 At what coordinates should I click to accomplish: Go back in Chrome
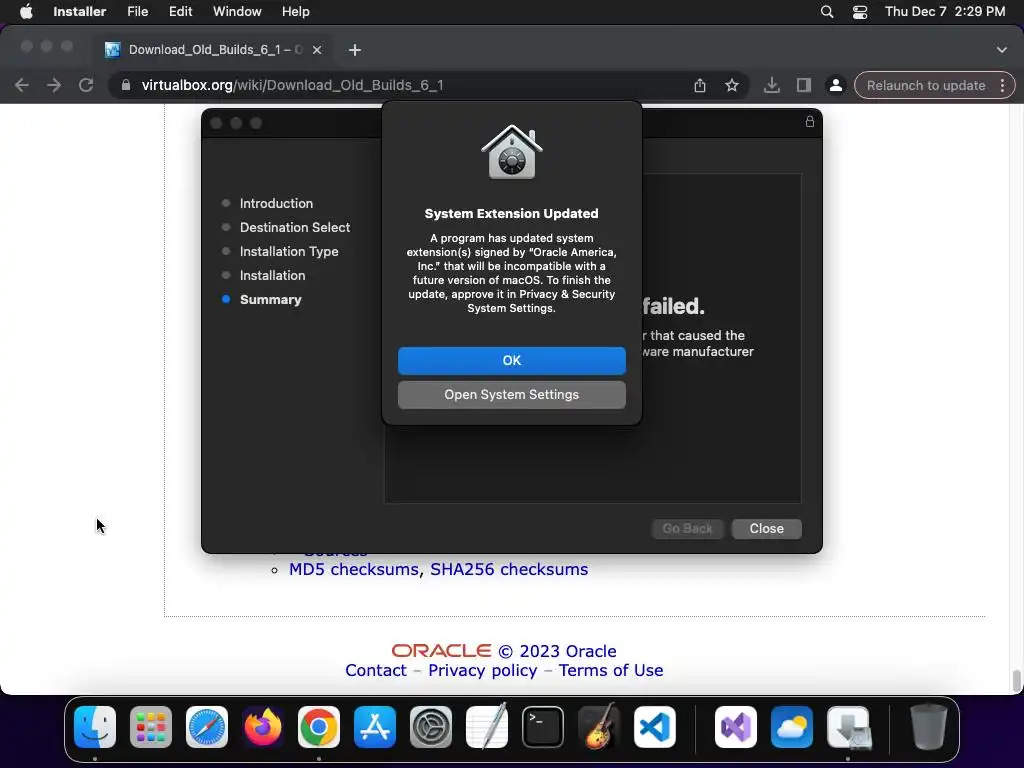pyautogui.click(x=22, y=85)
